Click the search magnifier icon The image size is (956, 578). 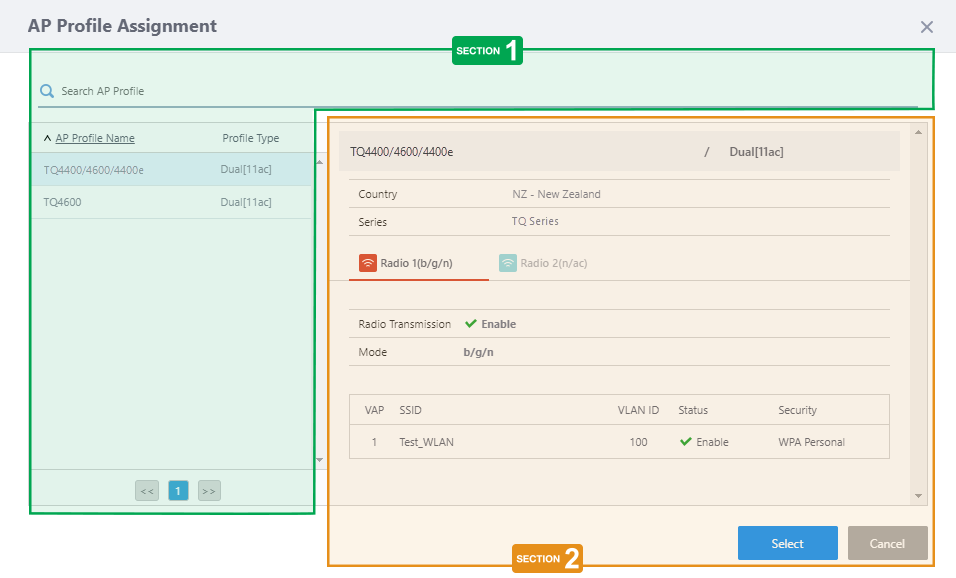tap(46, 91)
